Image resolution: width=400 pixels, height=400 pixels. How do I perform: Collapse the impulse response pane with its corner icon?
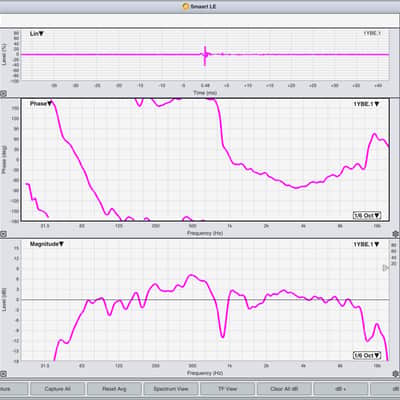(x=3, y=94)
